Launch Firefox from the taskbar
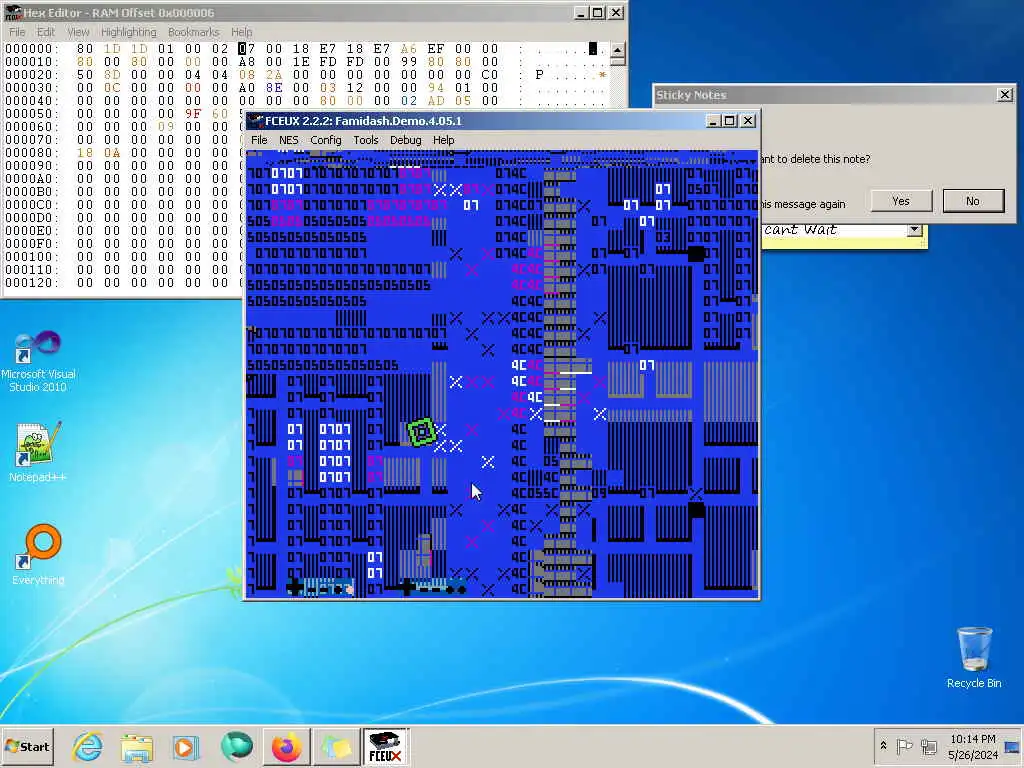 tap(287, 746)
